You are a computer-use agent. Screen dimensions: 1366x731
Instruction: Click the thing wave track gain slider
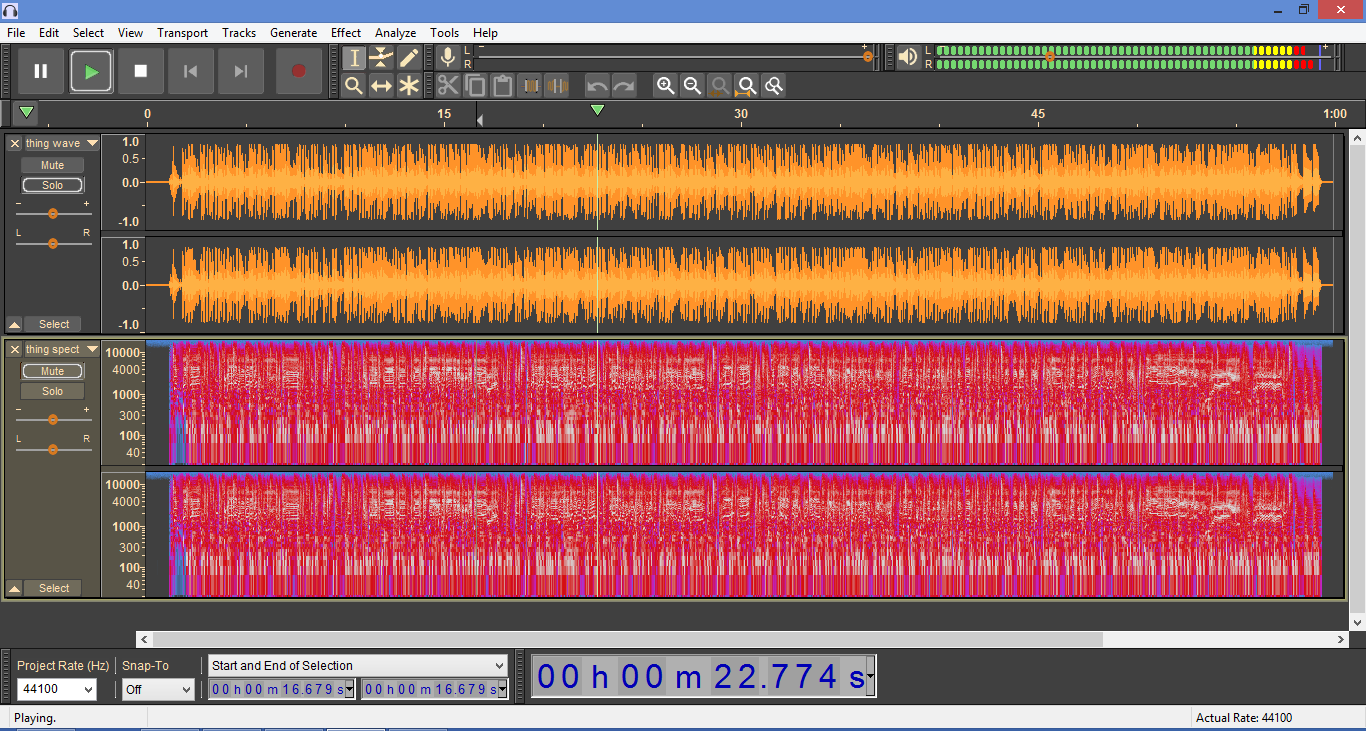click(x=53, y=213)
